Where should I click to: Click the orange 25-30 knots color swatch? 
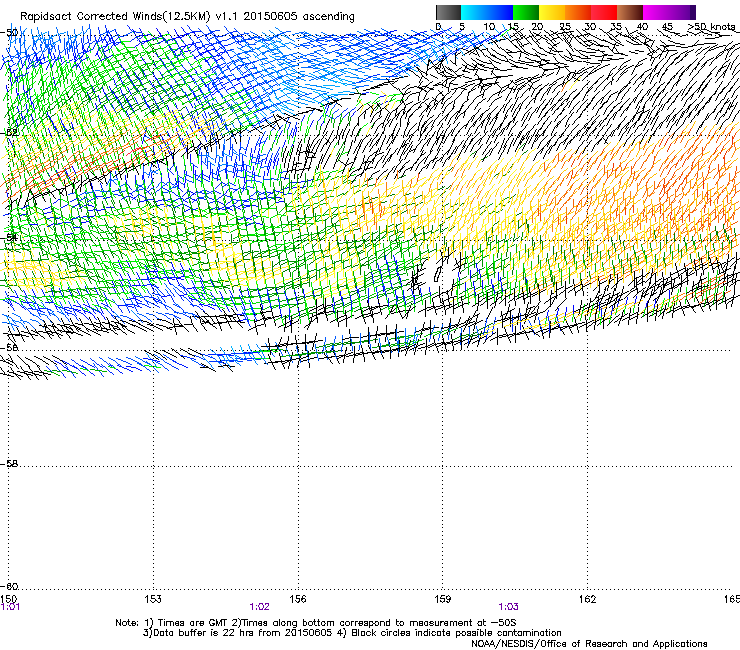[578, 12]
